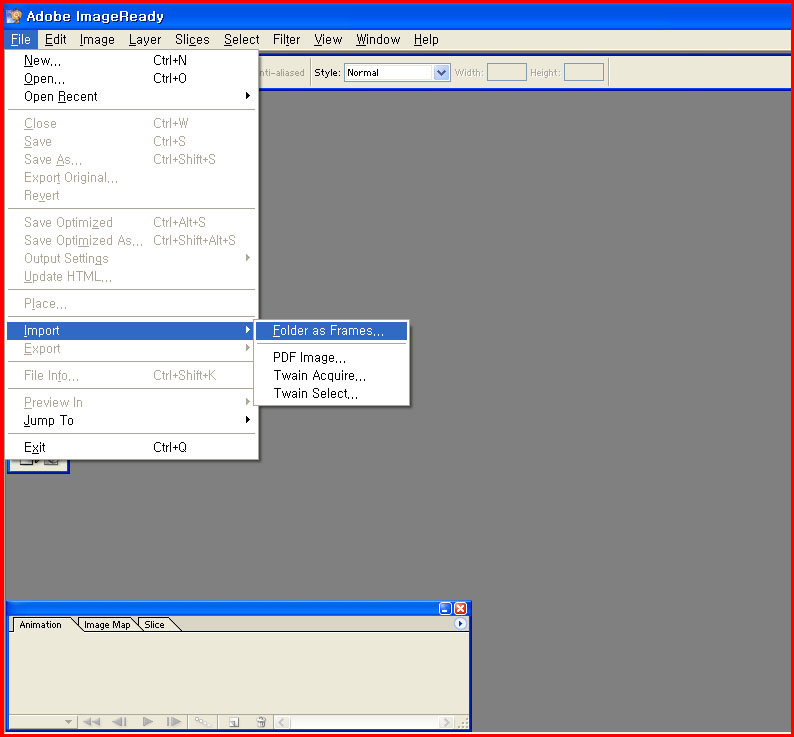This screenshot has height=737, width=794.
Task: Choose Twain Select... in Import submenu
Action: coord(331,394)
